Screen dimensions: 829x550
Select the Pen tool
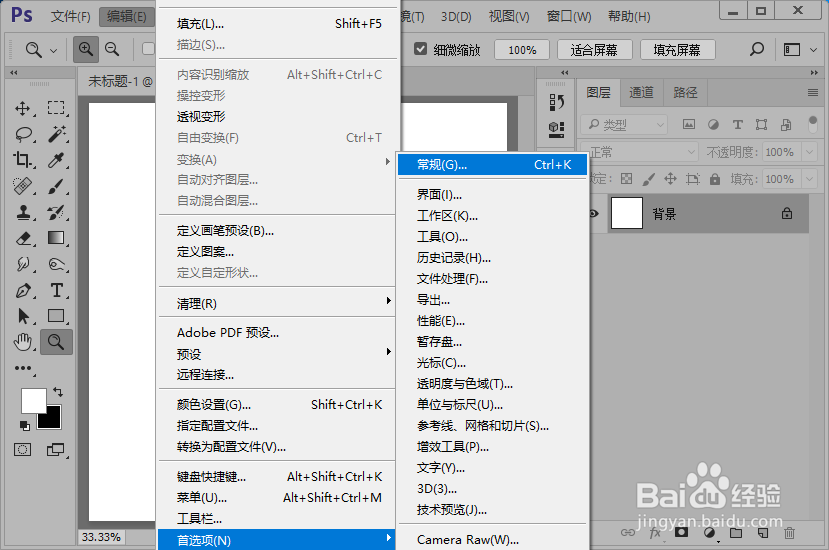coord(23,290)
